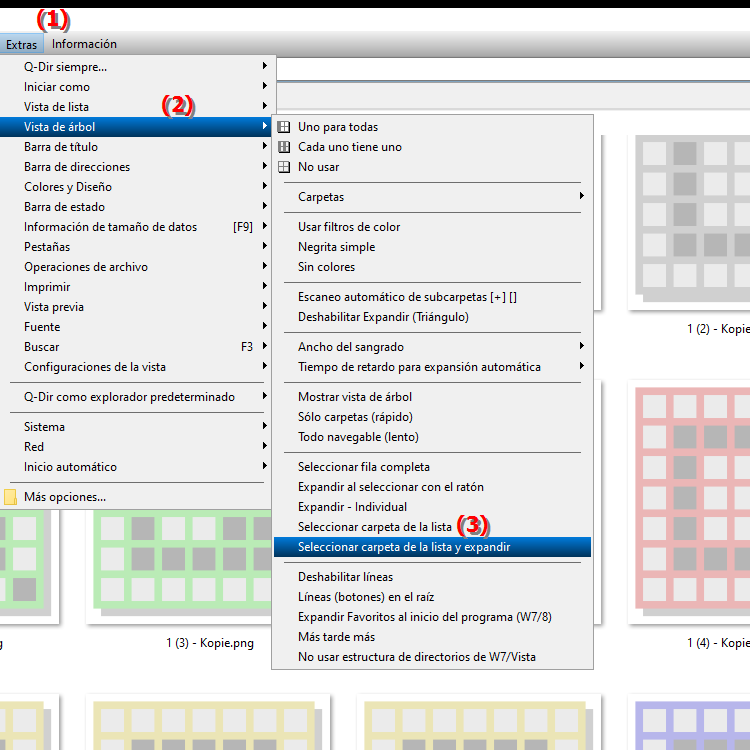
Task: Expand the arrow next to 'Q-Dir siempre...'
Action: click(265, 66)
